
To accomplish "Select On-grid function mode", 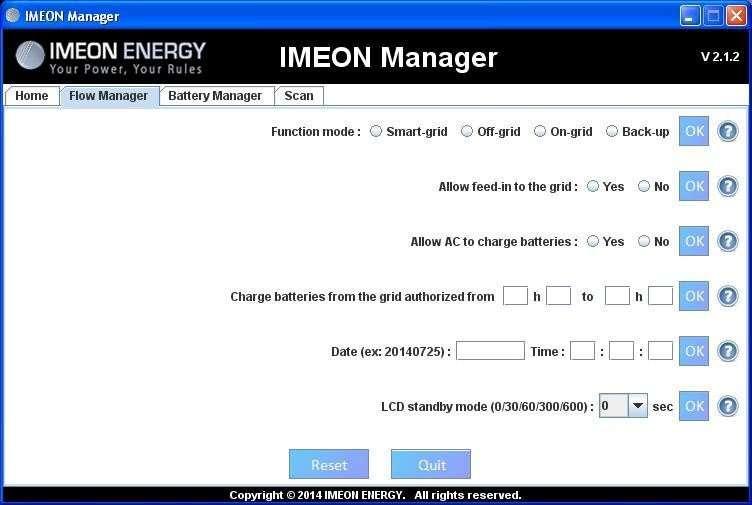I will [540, 131].
